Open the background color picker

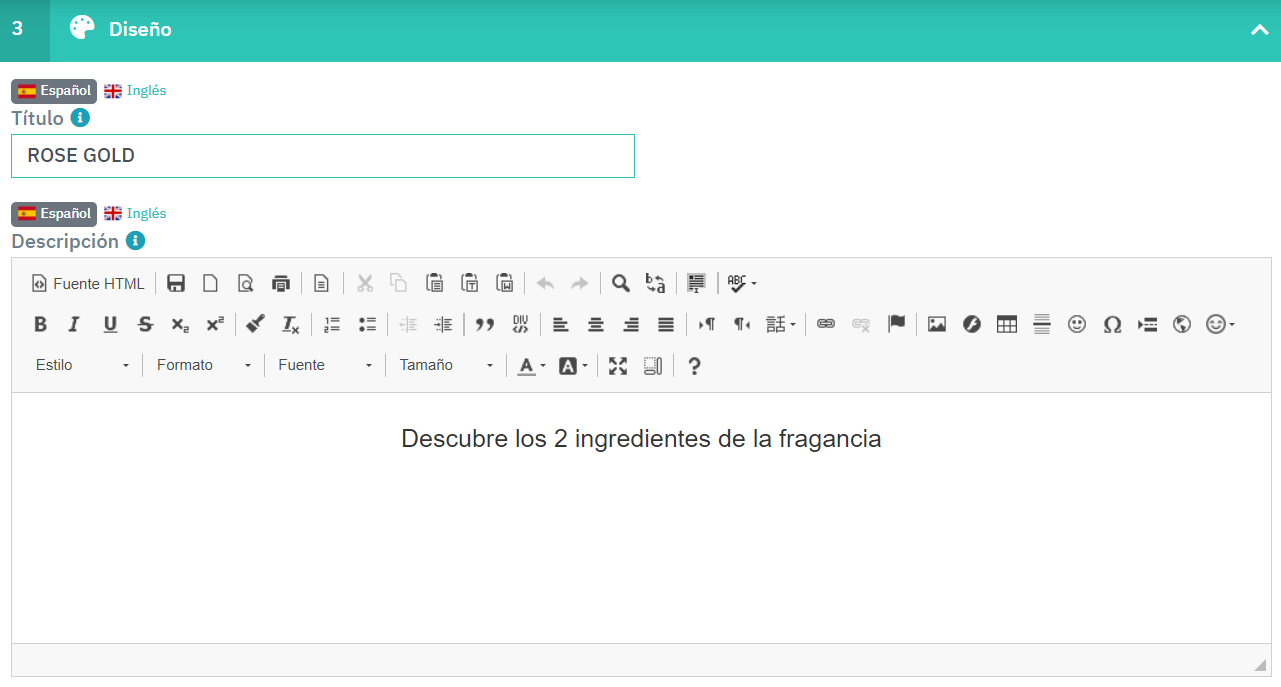(x=573, y=365)
